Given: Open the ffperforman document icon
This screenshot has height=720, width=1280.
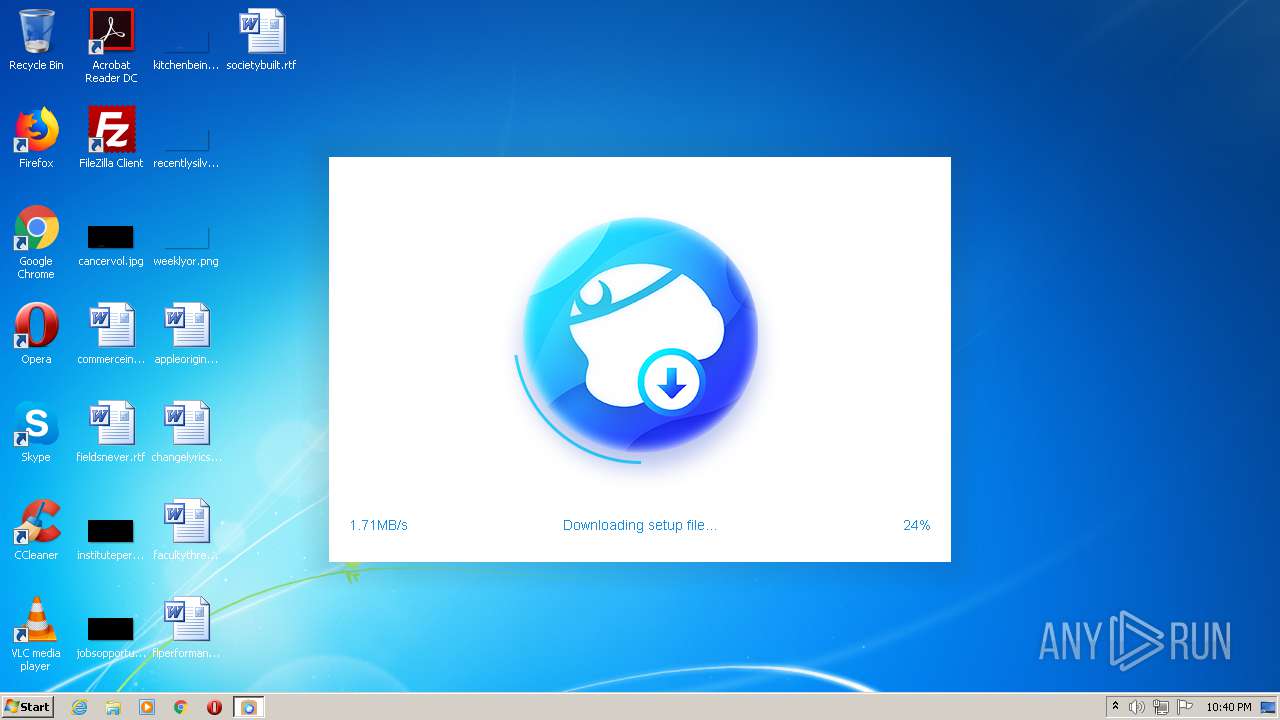Looking at the screenshot, I should coord(186,628).
